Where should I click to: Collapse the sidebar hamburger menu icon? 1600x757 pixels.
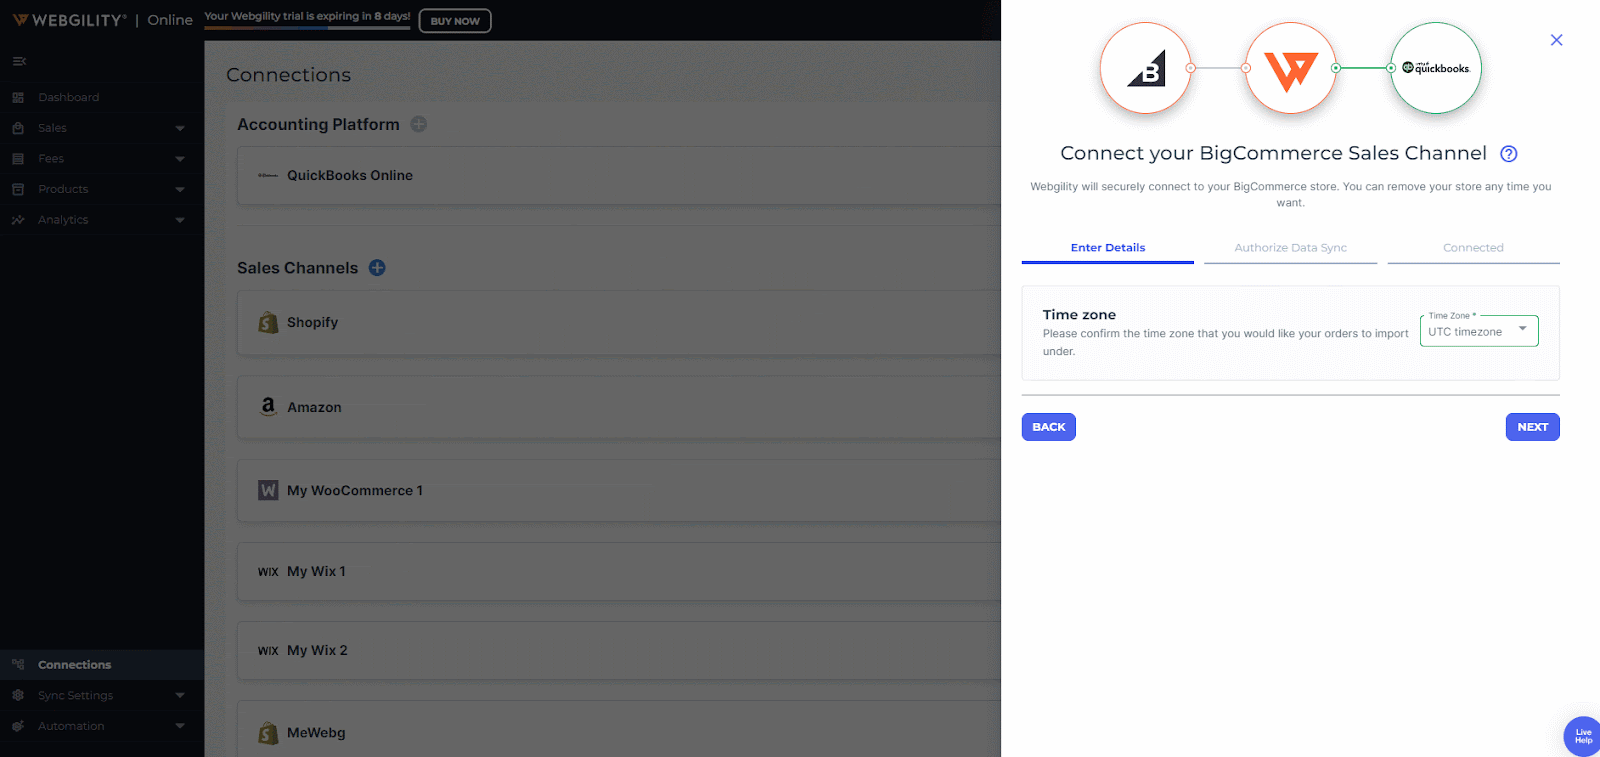[x=19, y=62]
